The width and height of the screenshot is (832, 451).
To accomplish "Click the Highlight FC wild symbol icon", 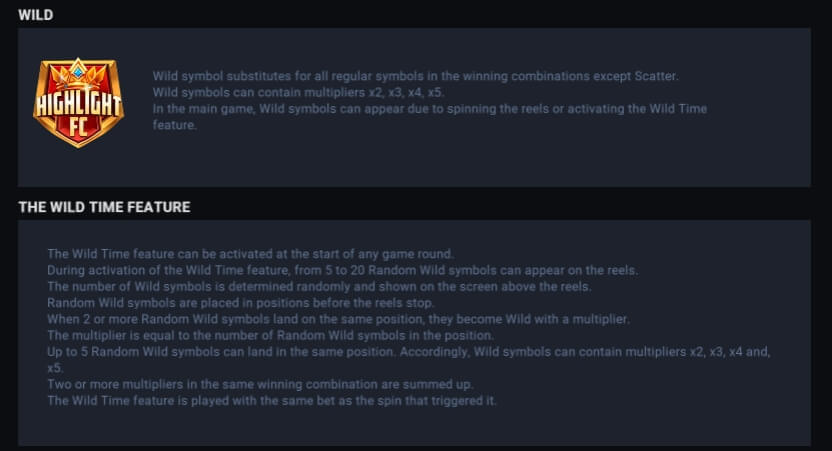I will point(79,102).
